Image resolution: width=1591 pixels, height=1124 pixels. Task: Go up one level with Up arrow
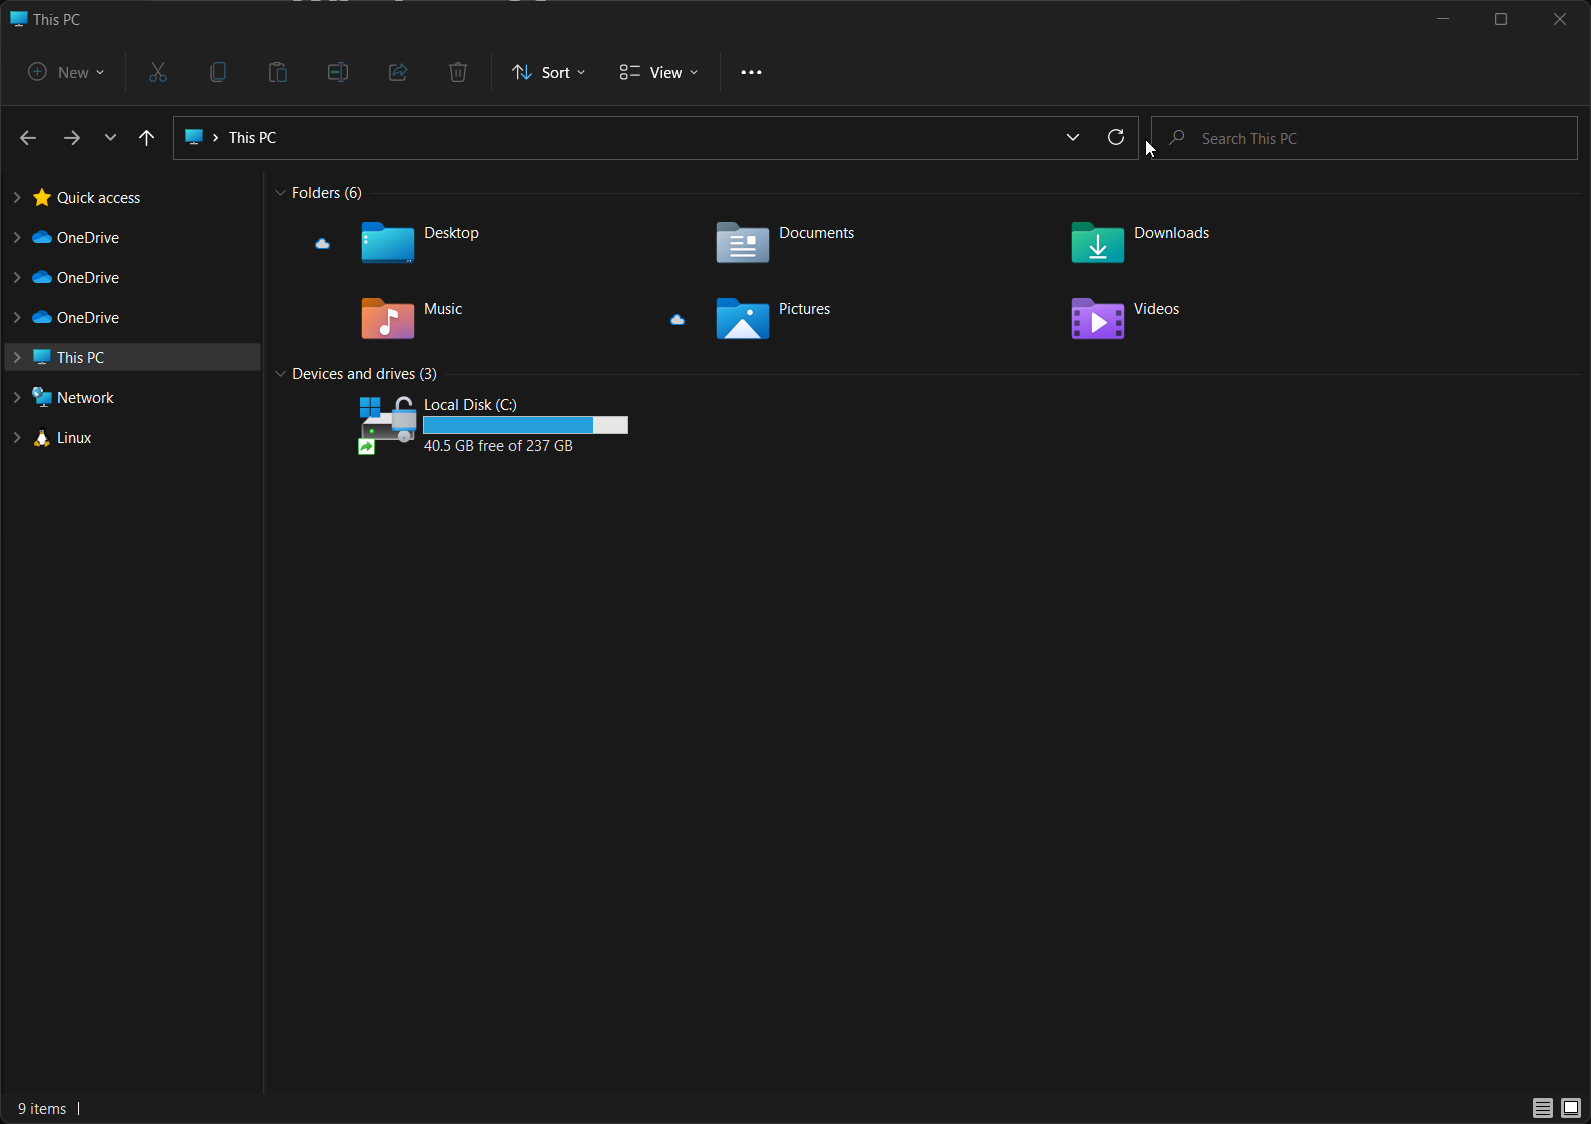(147, 138)
